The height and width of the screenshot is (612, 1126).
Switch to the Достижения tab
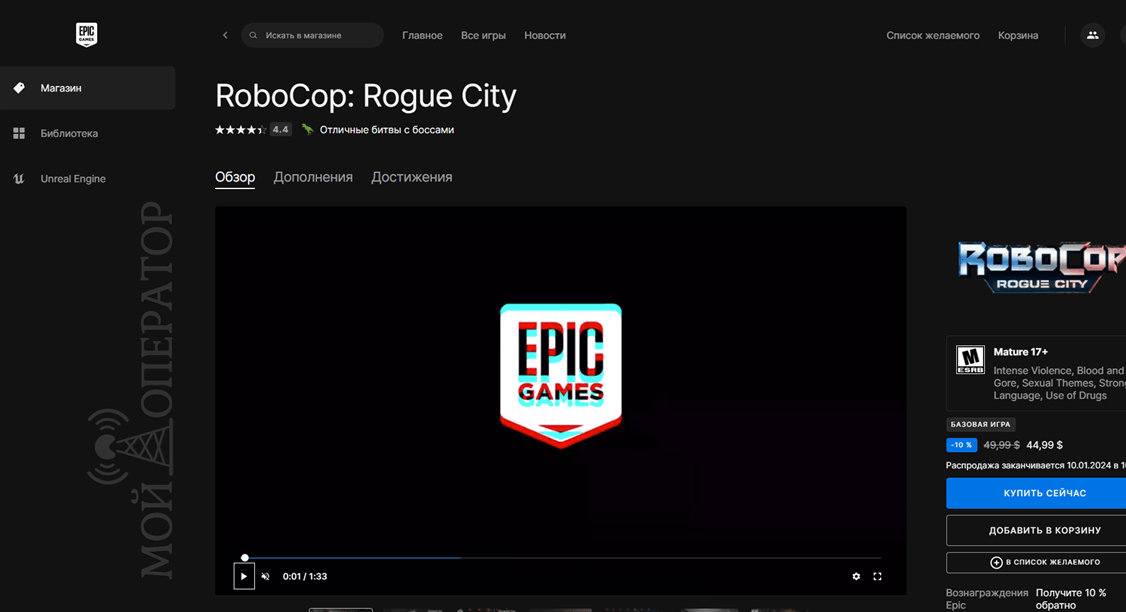click(x=411, y=177)
